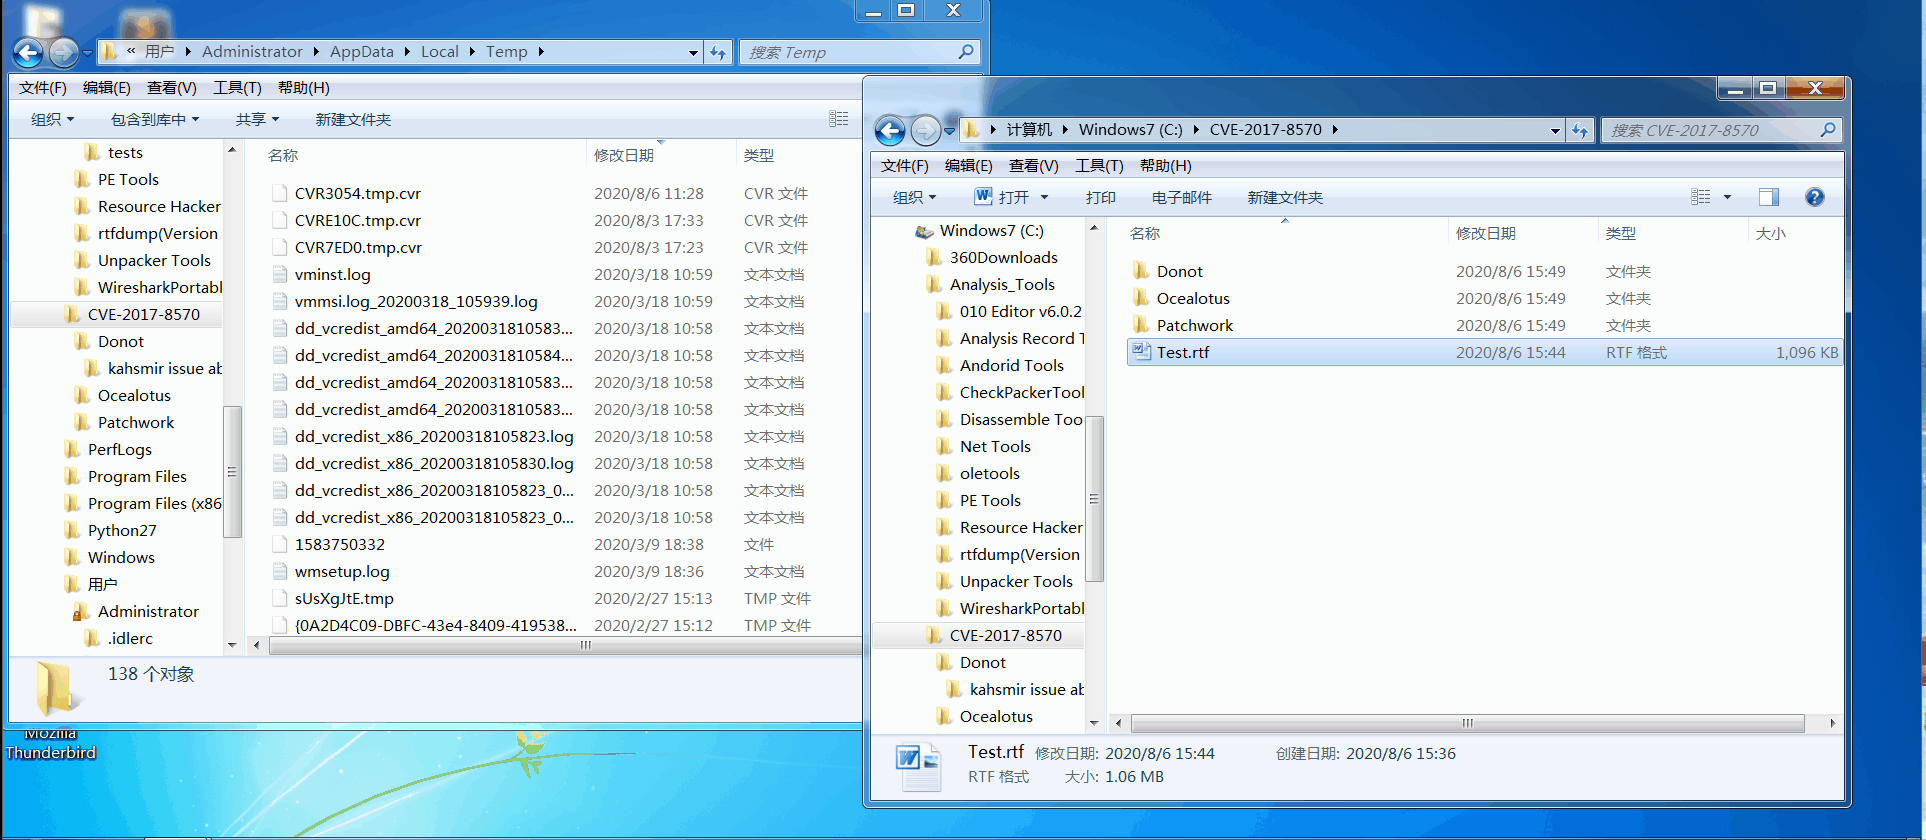Select Patchwork folder in right file list
The image size is (1926, 840).
coord(1195,325)
